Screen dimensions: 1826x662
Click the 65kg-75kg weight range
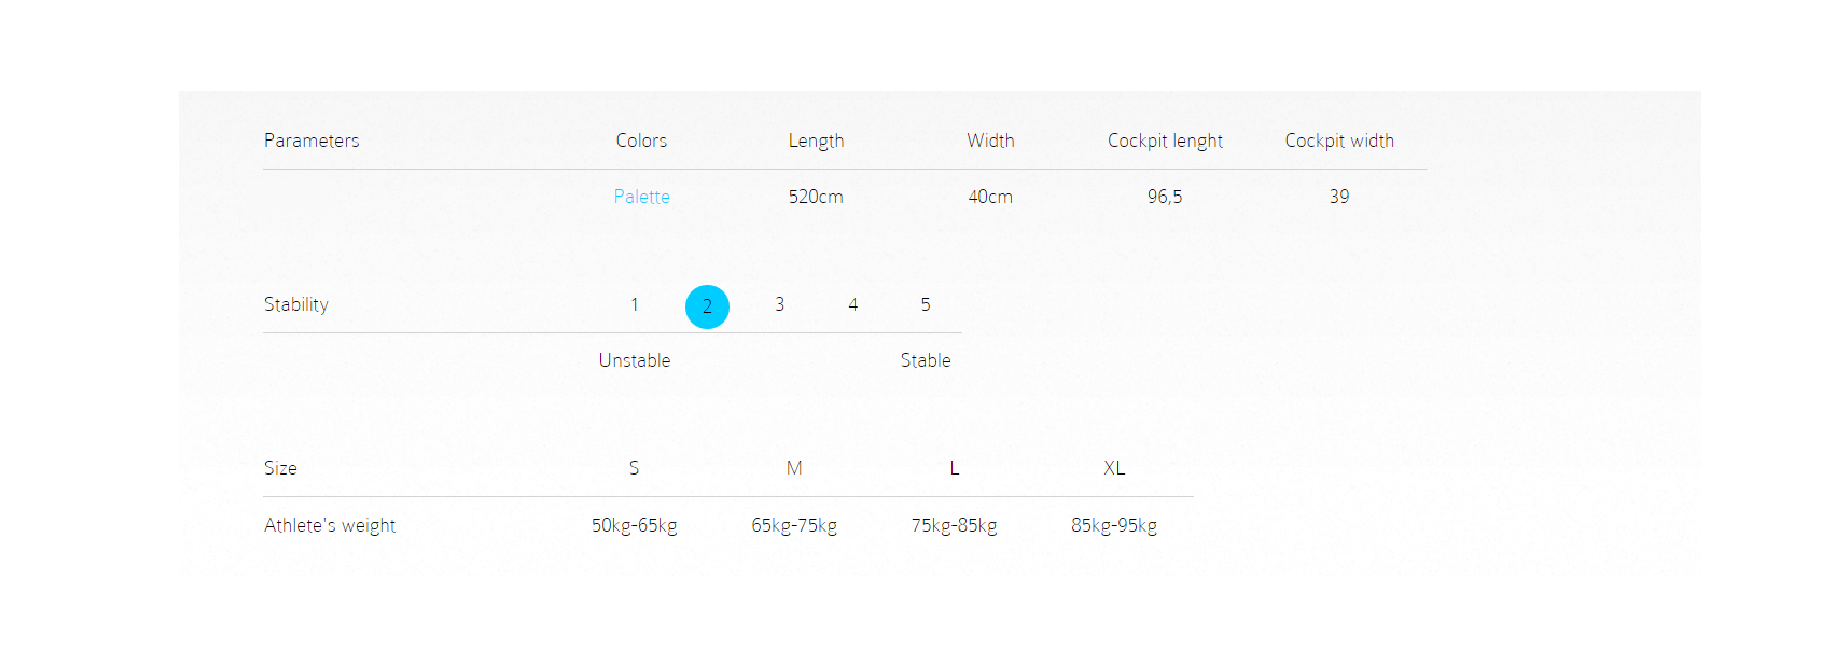pyautogui.click(x=794, y=526)
